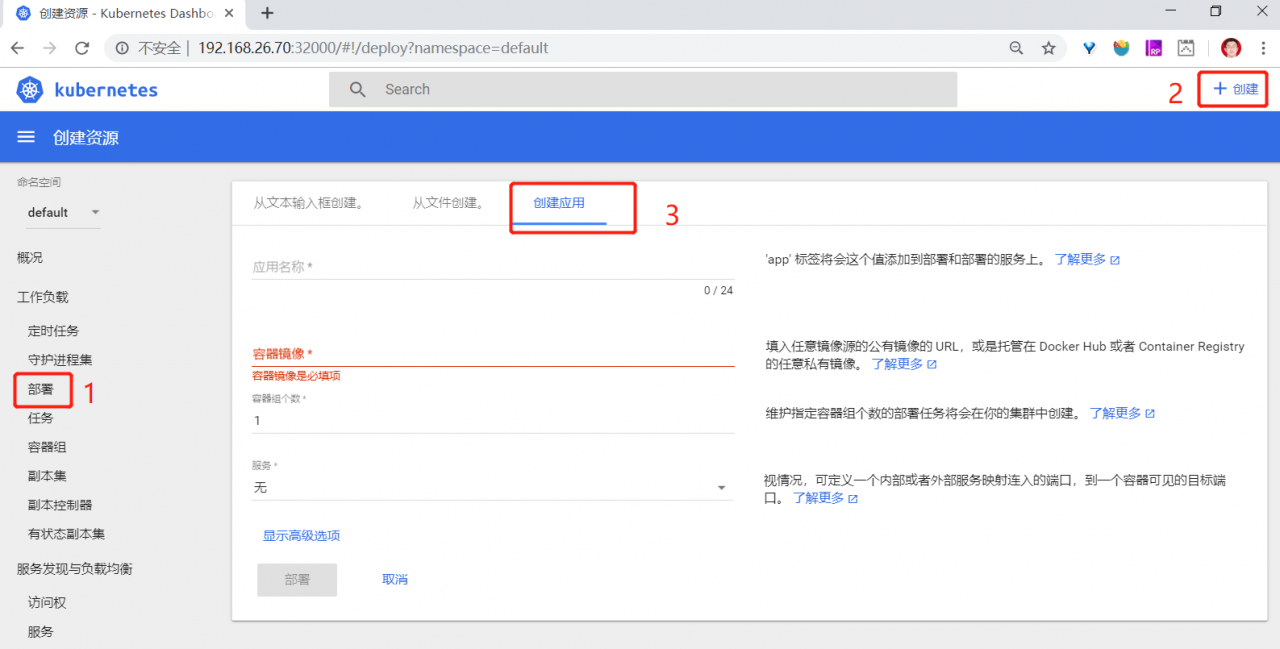Select 访问权 in the sidebar
1280x649 pixels.
pyautogui.click(x=47, y=603)
